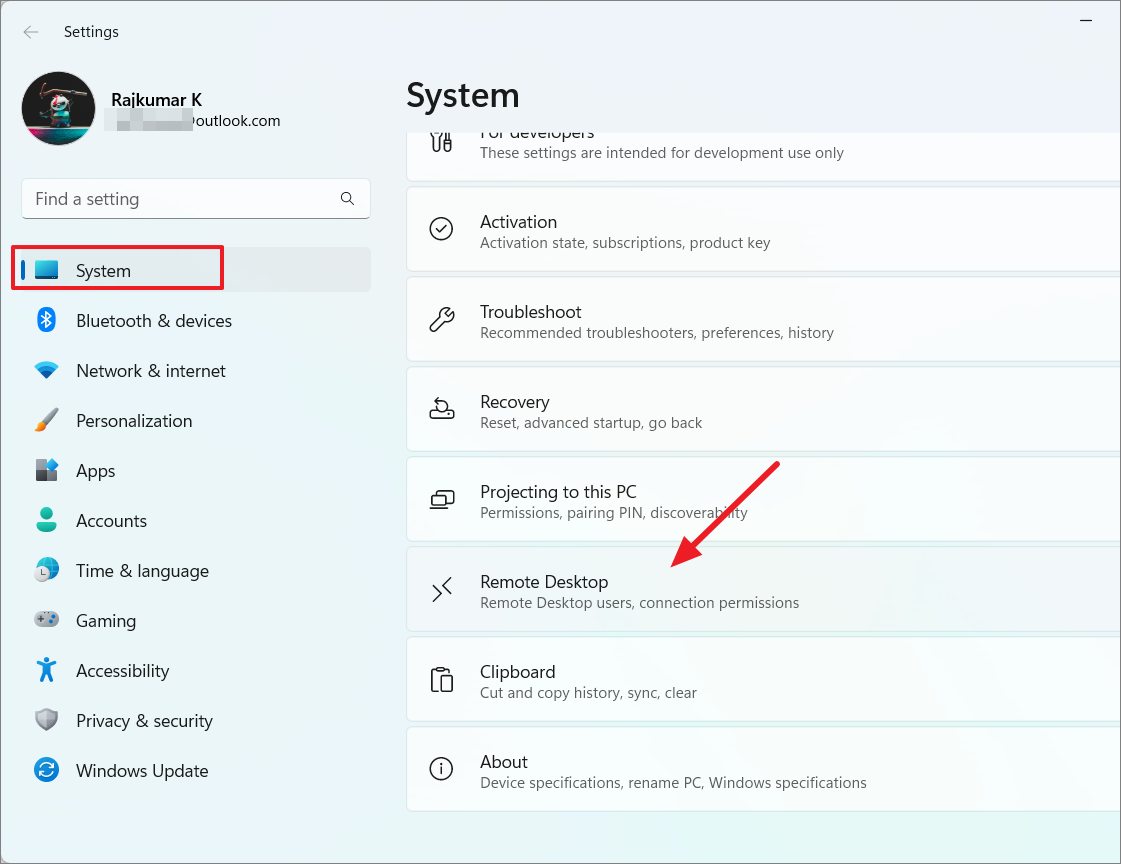The height and width of the screenshot is (864, 1121).
Task: Click the magnifier search icon
Action: pyautogui.click(x=347, y=199)
